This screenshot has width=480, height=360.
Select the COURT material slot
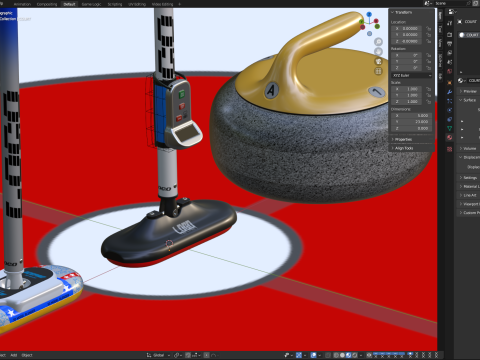click(x=469, y=35)
